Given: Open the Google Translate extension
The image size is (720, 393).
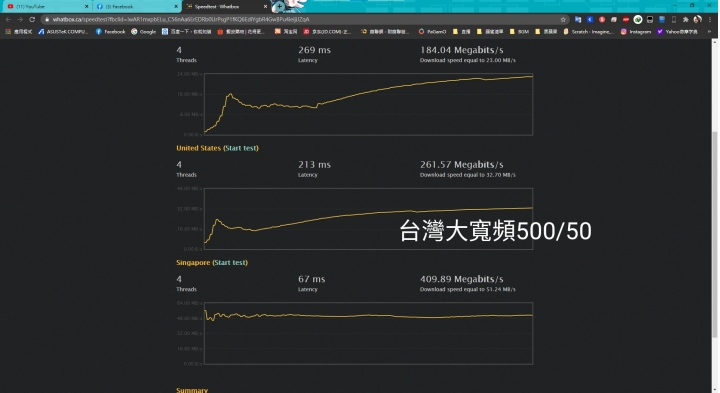Looking at the screenshot, I should point(578,19).
